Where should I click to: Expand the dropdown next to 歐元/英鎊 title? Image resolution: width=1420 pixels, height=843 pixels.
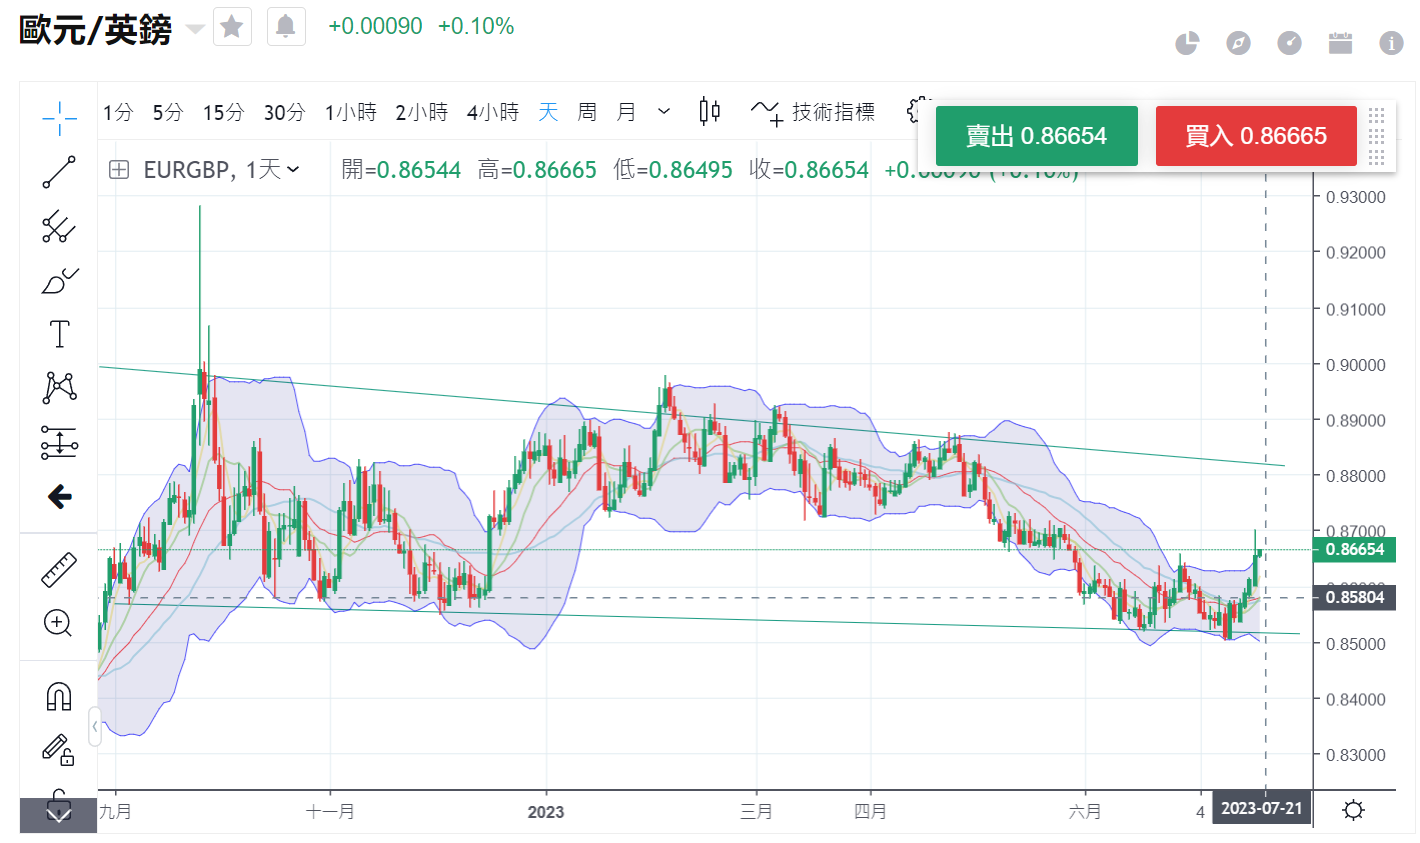pos(195,29)
